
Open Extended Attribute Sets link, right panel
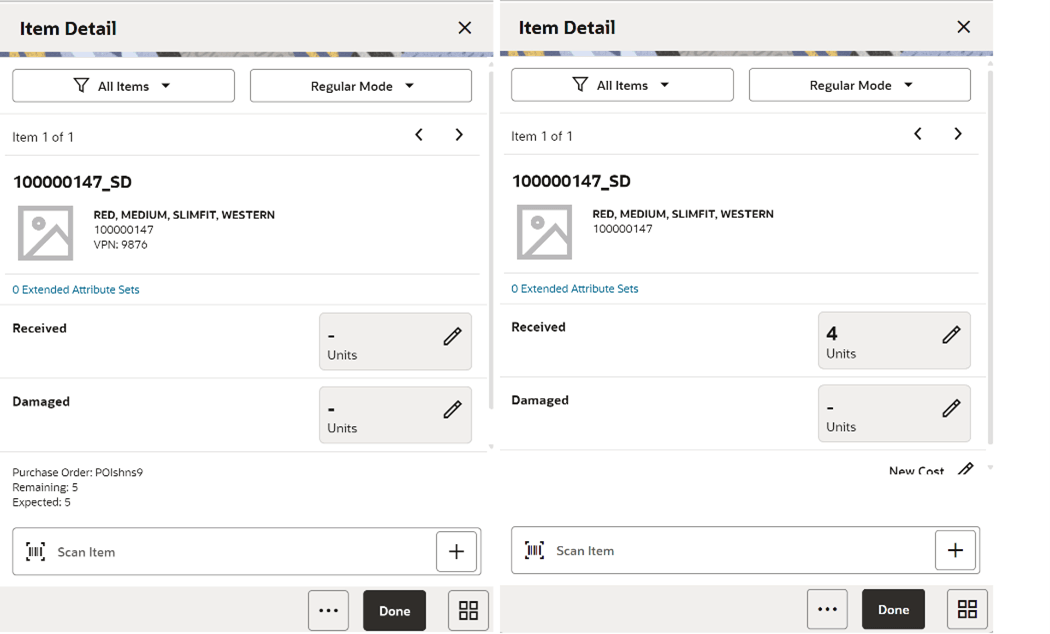click(575, 289)
